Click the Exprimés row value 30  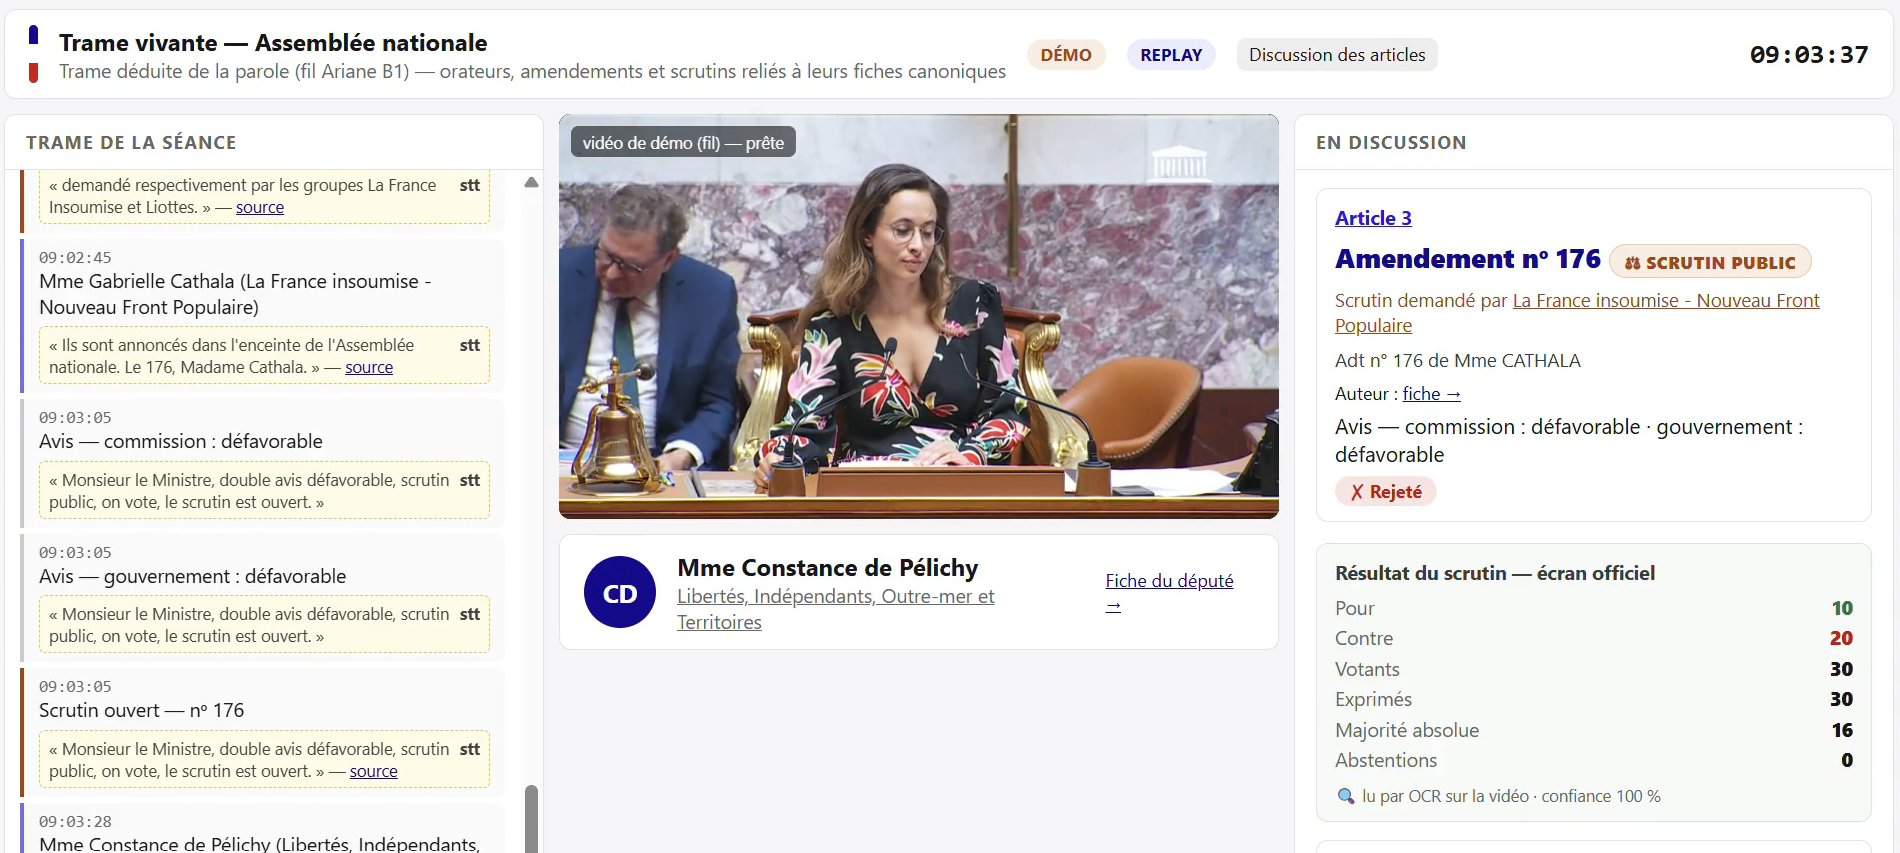click(x=1841, y=699)
